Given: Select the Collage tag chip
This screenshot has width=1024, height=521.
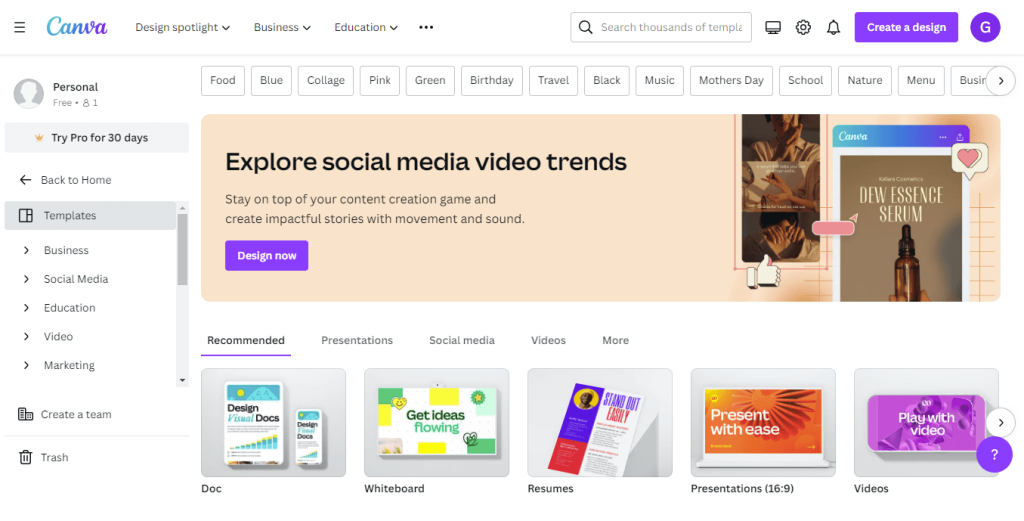Looking at the screenshot, I should point(326,80).
